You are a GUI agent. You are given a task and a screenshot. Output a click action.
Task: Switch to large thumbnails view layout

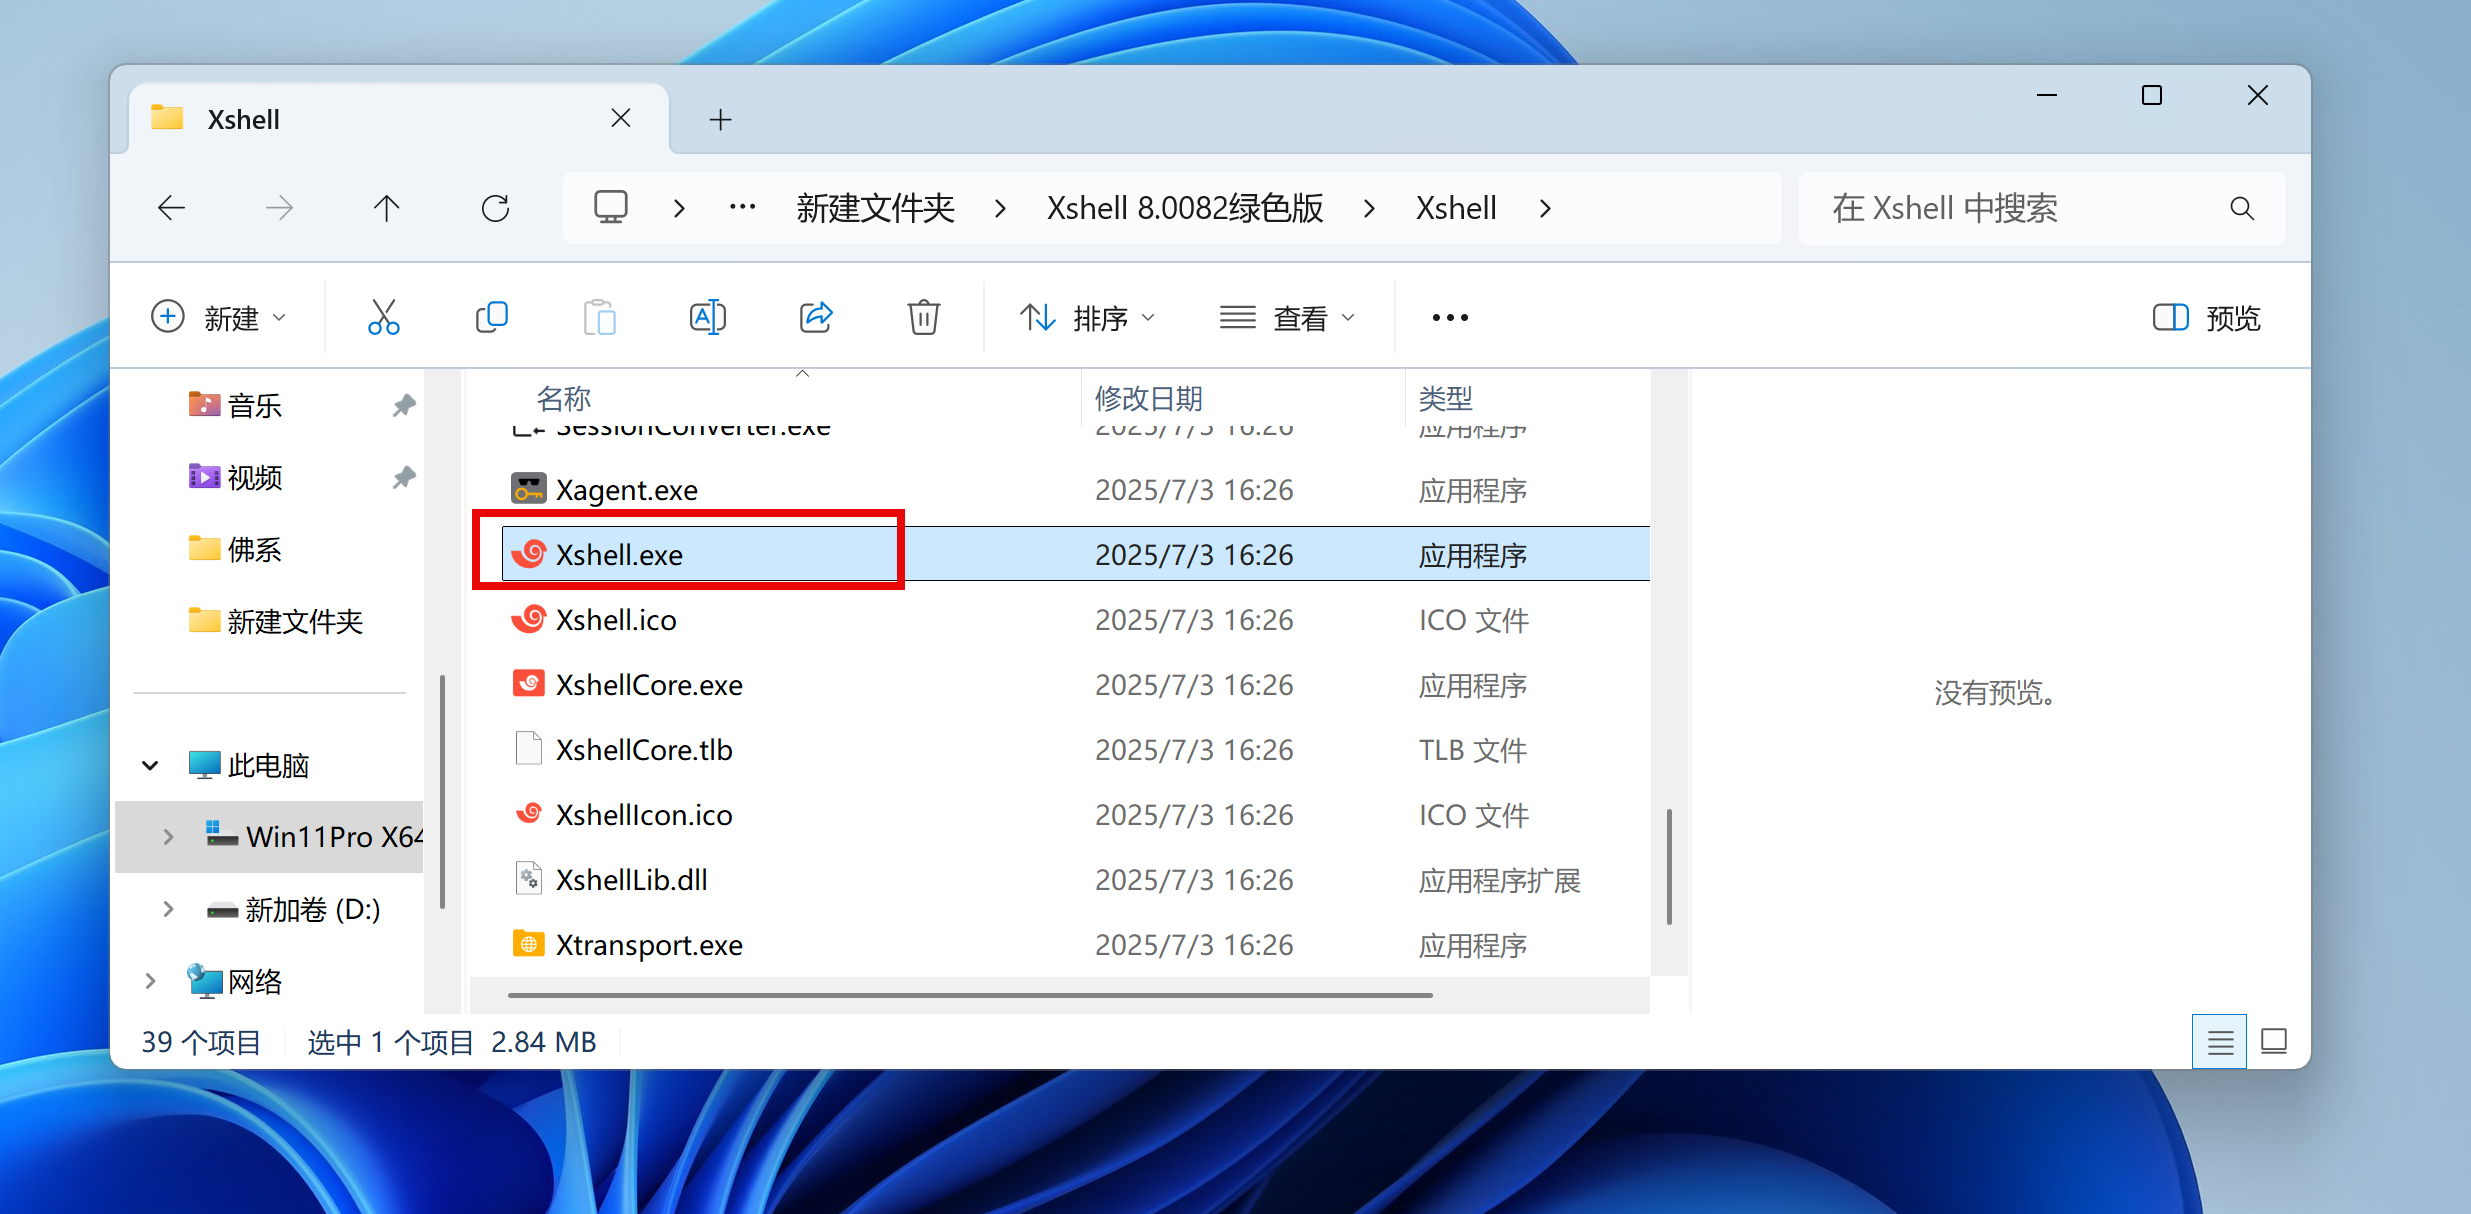pyautogui.click(x=2274, y=1042)
